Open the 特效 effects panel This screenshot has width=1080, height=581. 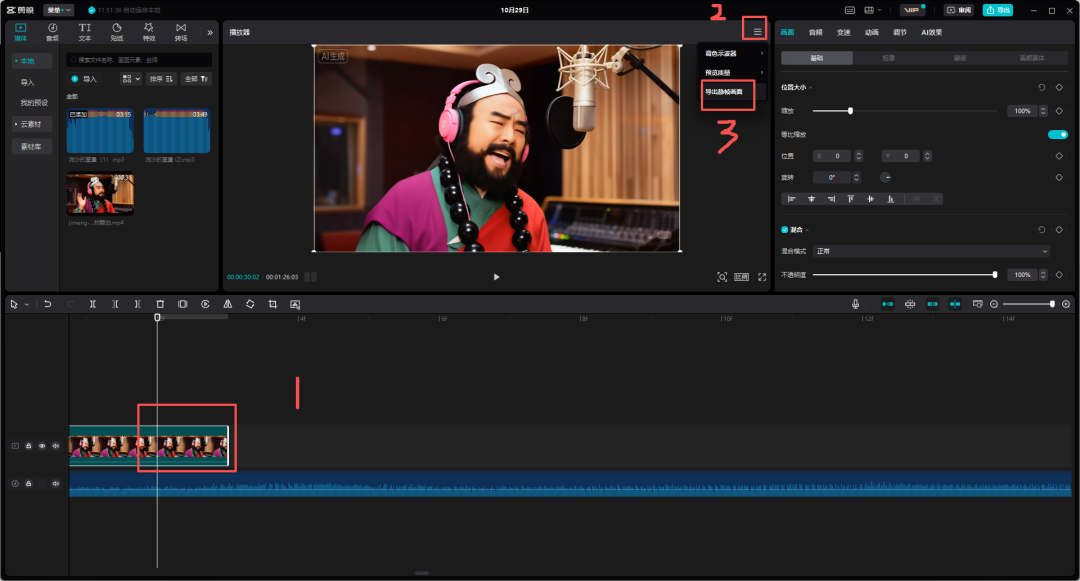[149, 32]
